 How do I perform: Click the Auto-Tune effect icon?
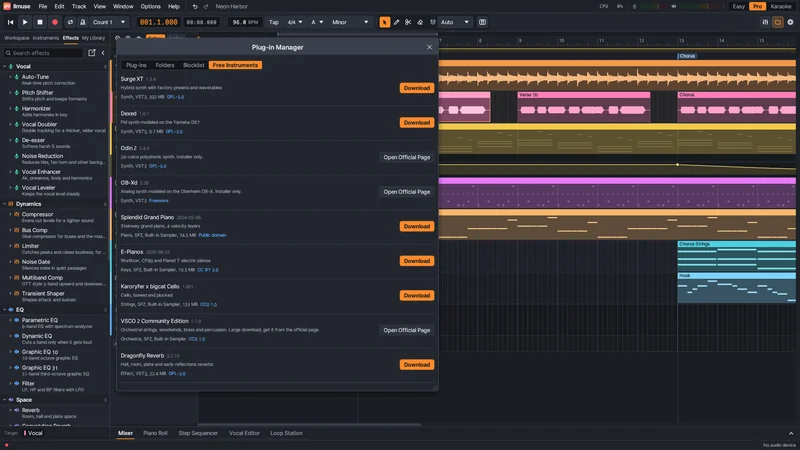coord(16,77)
